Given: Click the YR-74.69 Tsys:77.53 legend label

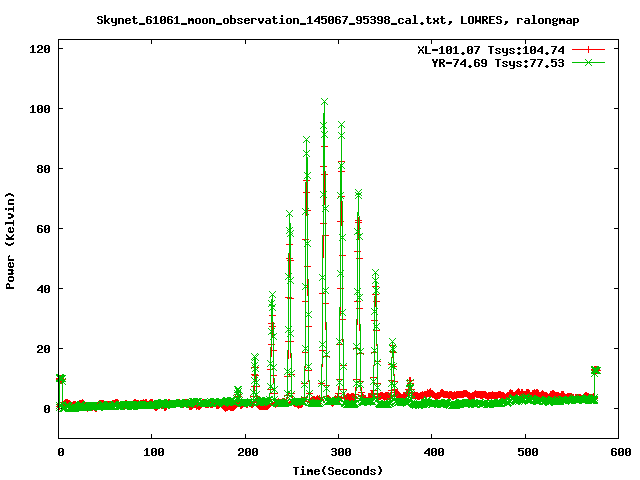Looking at the screenshot, I should (498, 63).
